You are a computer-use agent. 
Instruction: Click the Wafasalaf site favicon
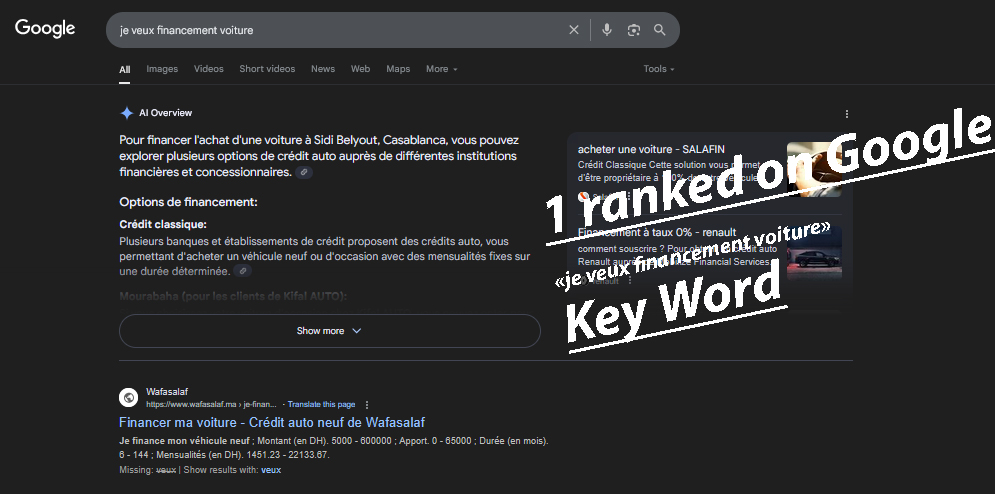coord(128,397)
